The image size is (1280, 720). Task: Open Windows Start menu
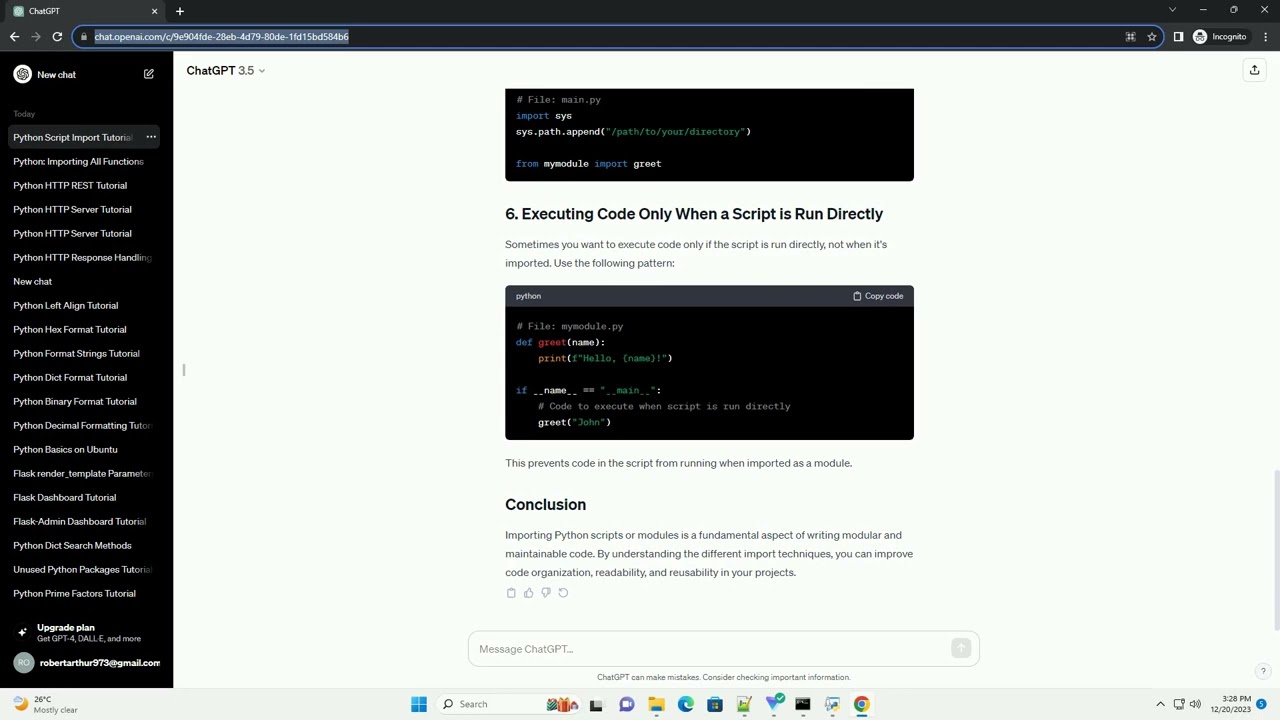[419, 704]
